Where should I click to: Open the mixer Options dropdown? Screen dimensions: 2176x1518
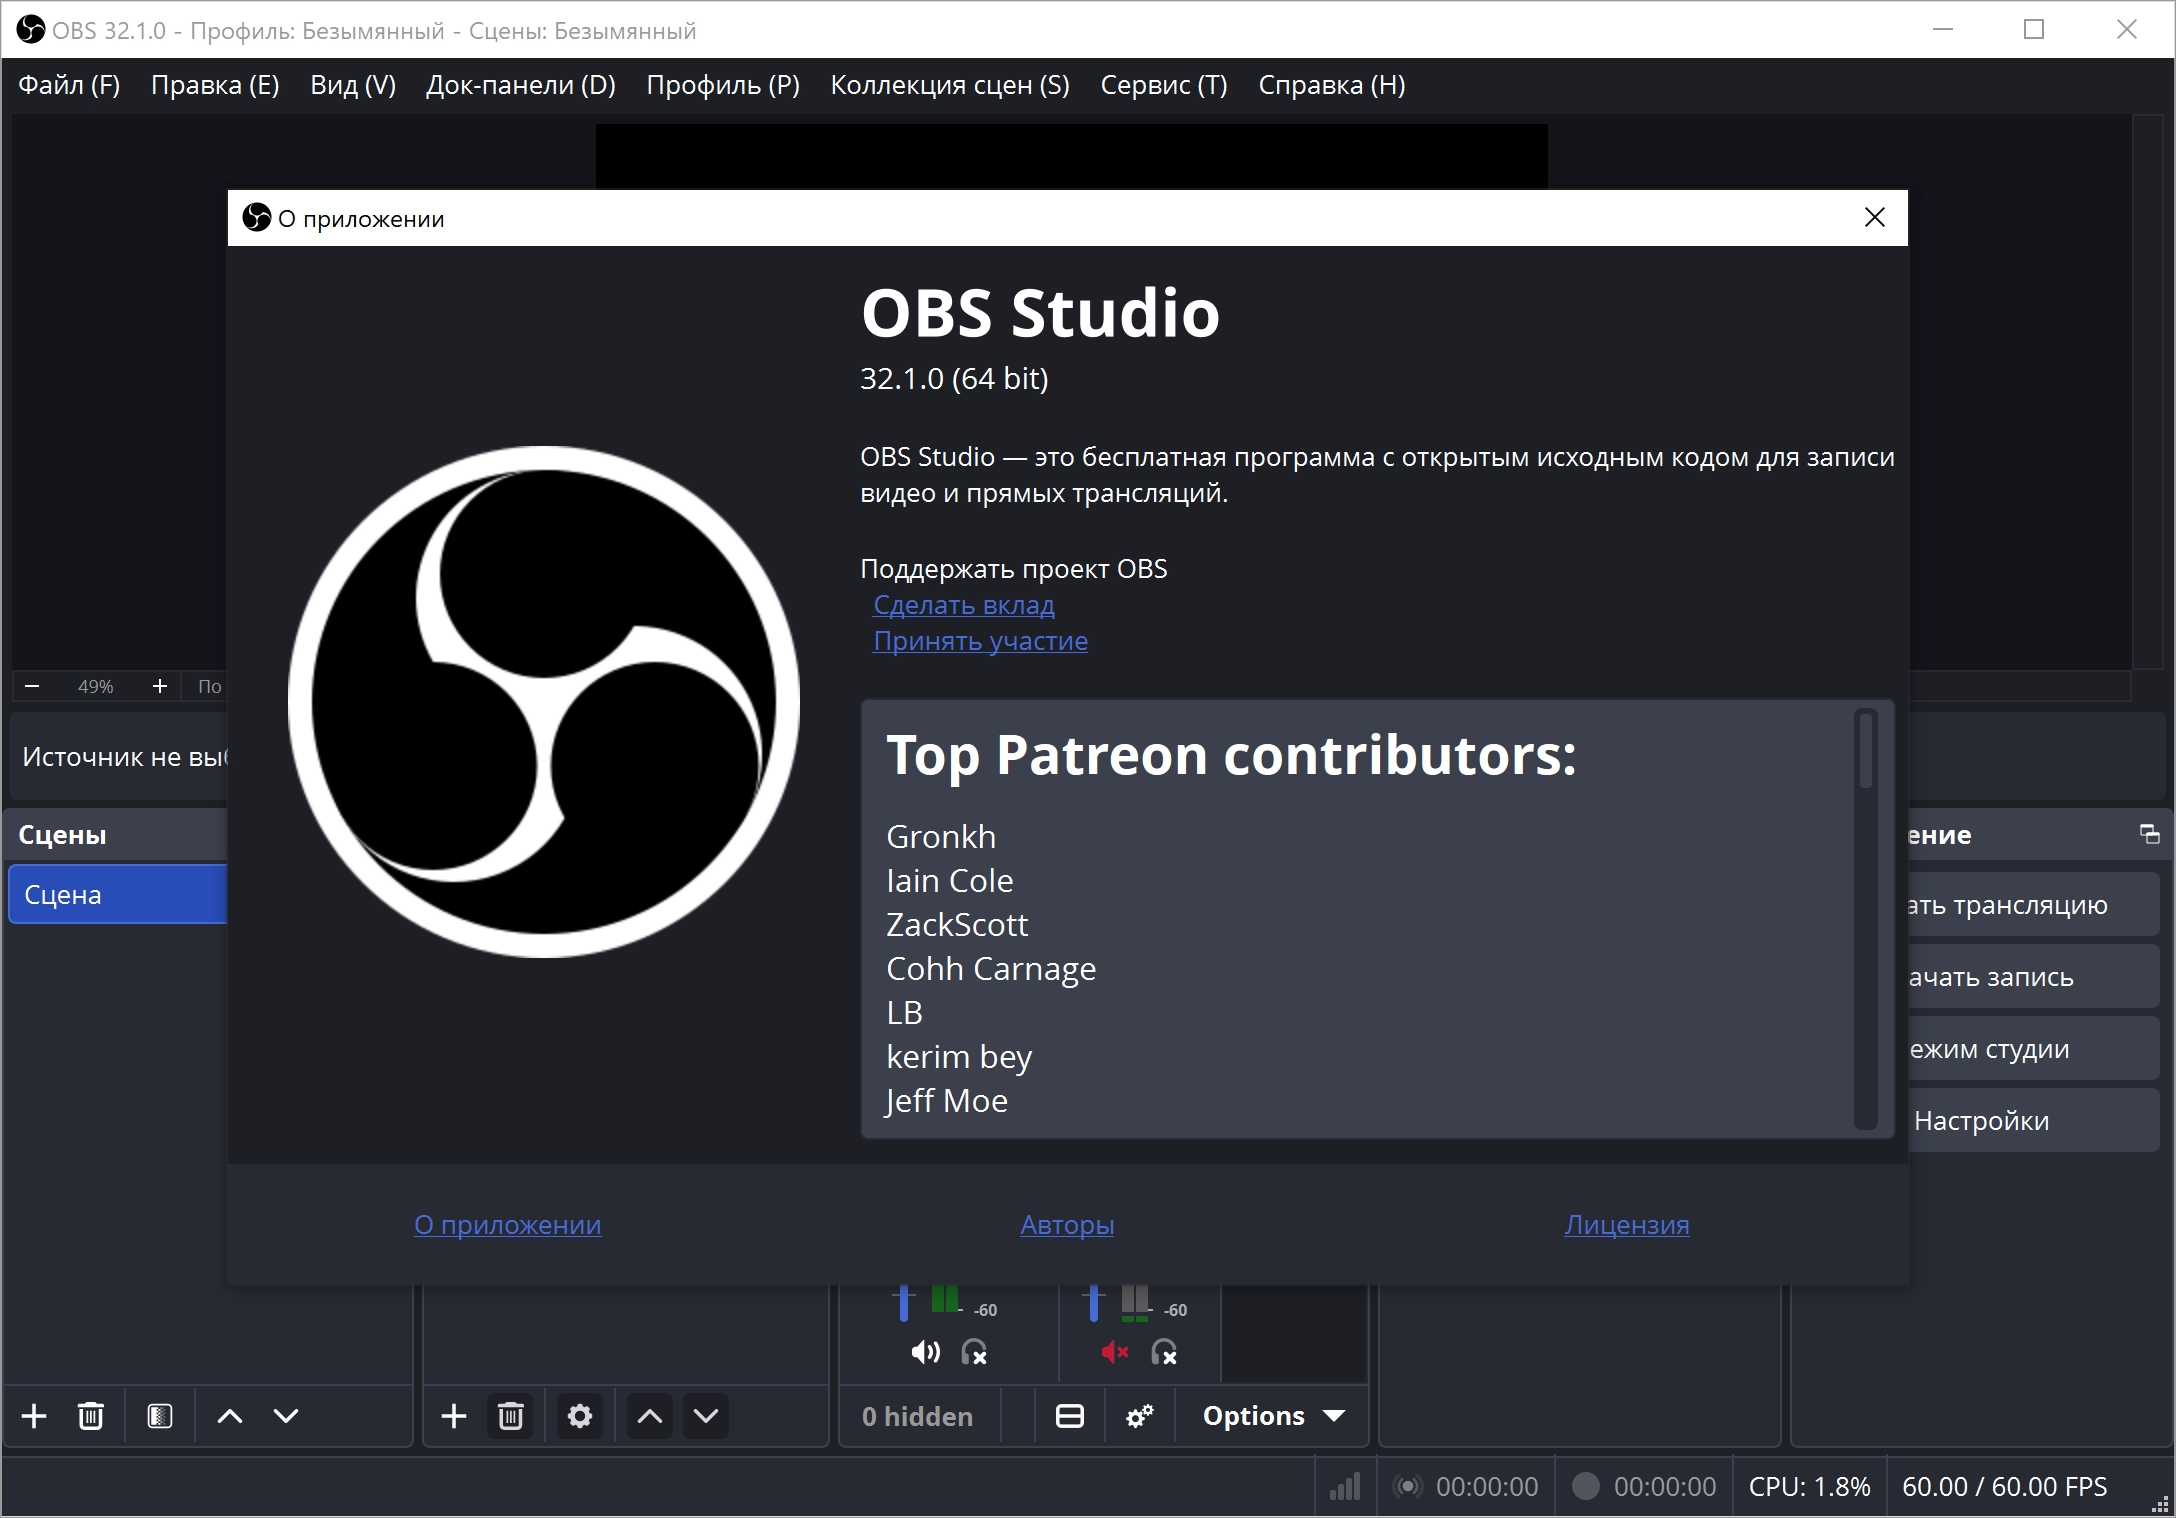(1272, 1416)
